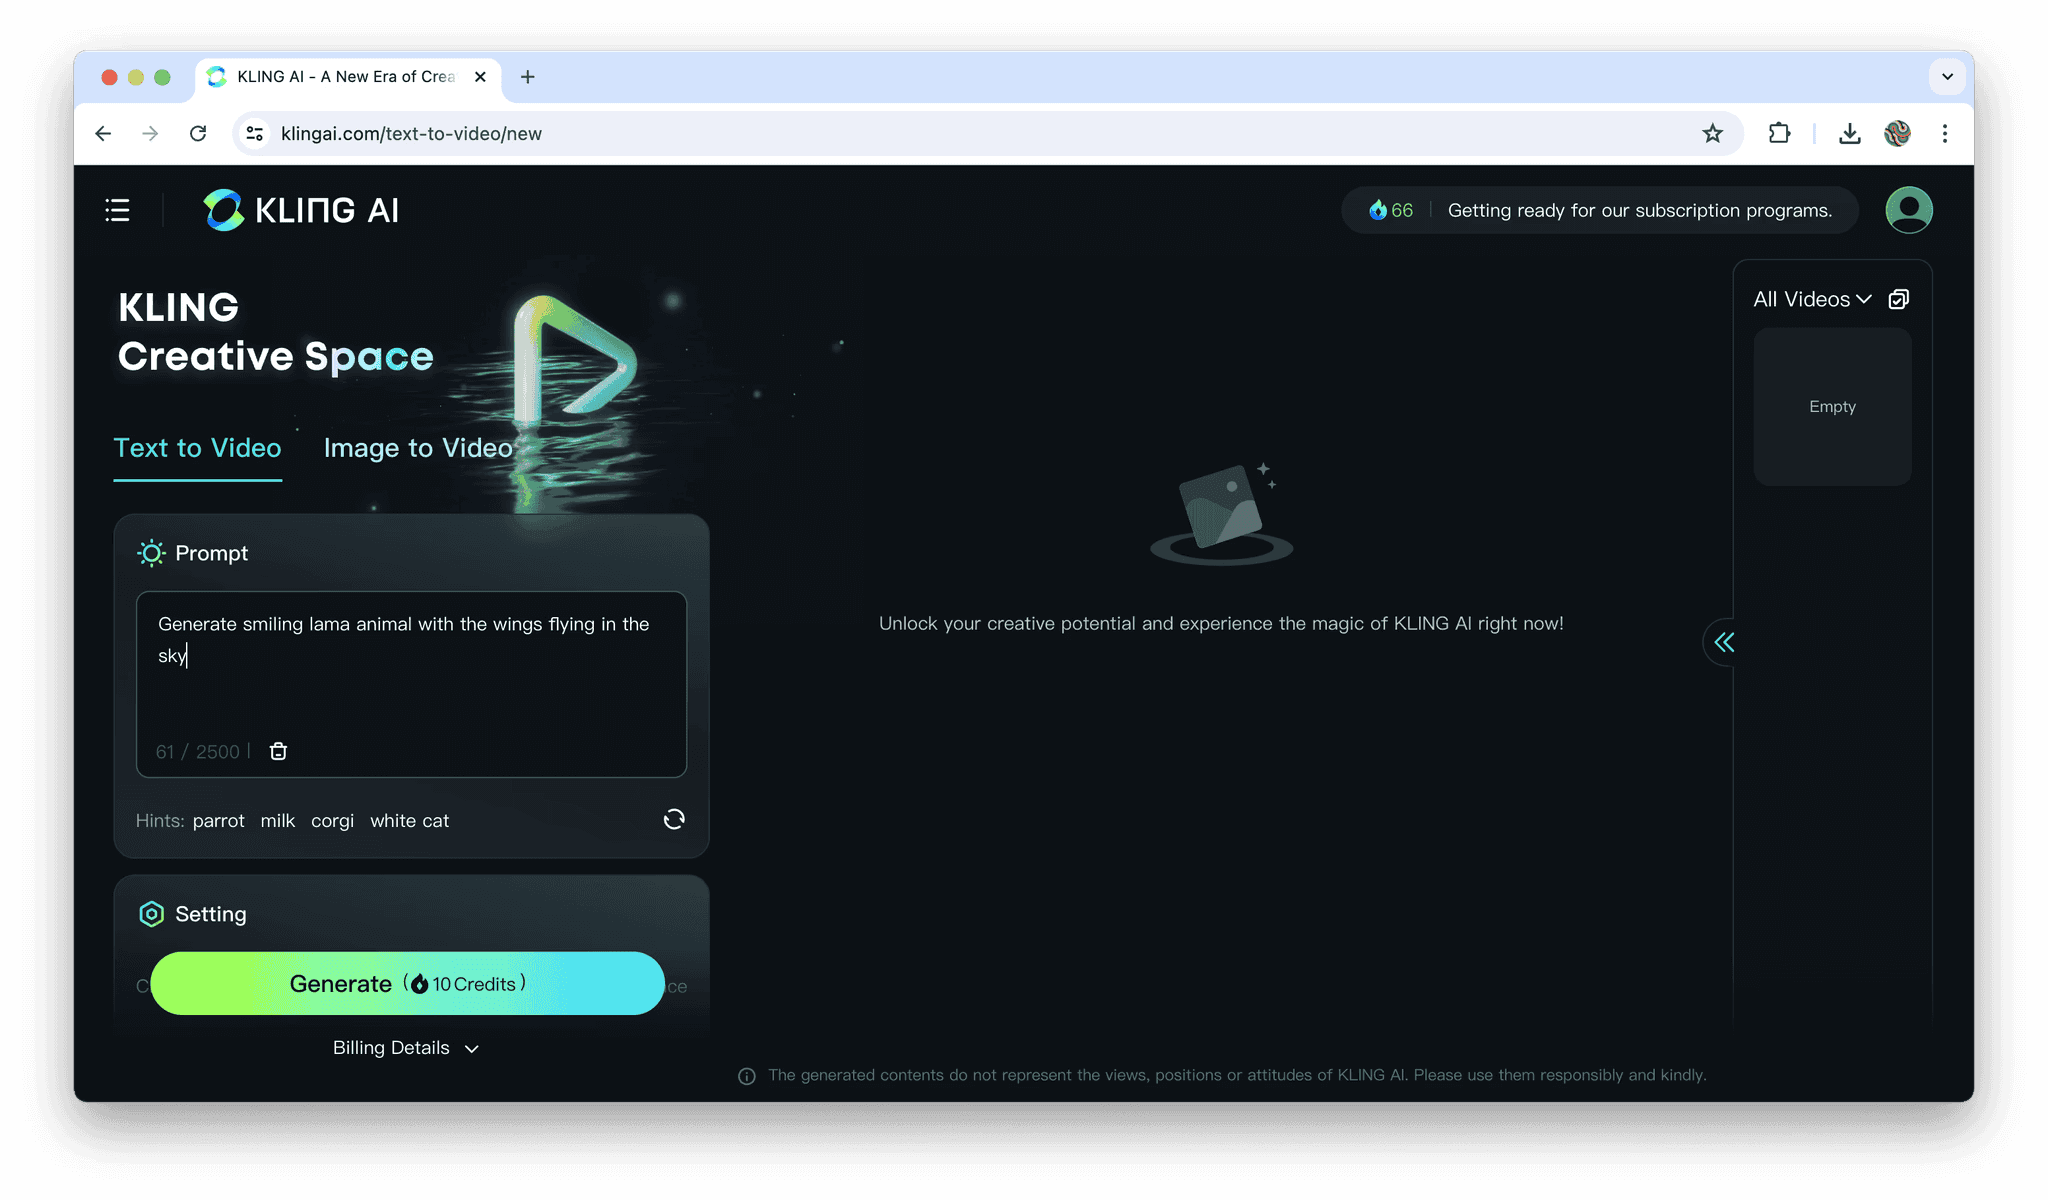The image size is (2048, 1200).
Task: Click the KLING AI logo icon
Action: click(x=223, y=209)
